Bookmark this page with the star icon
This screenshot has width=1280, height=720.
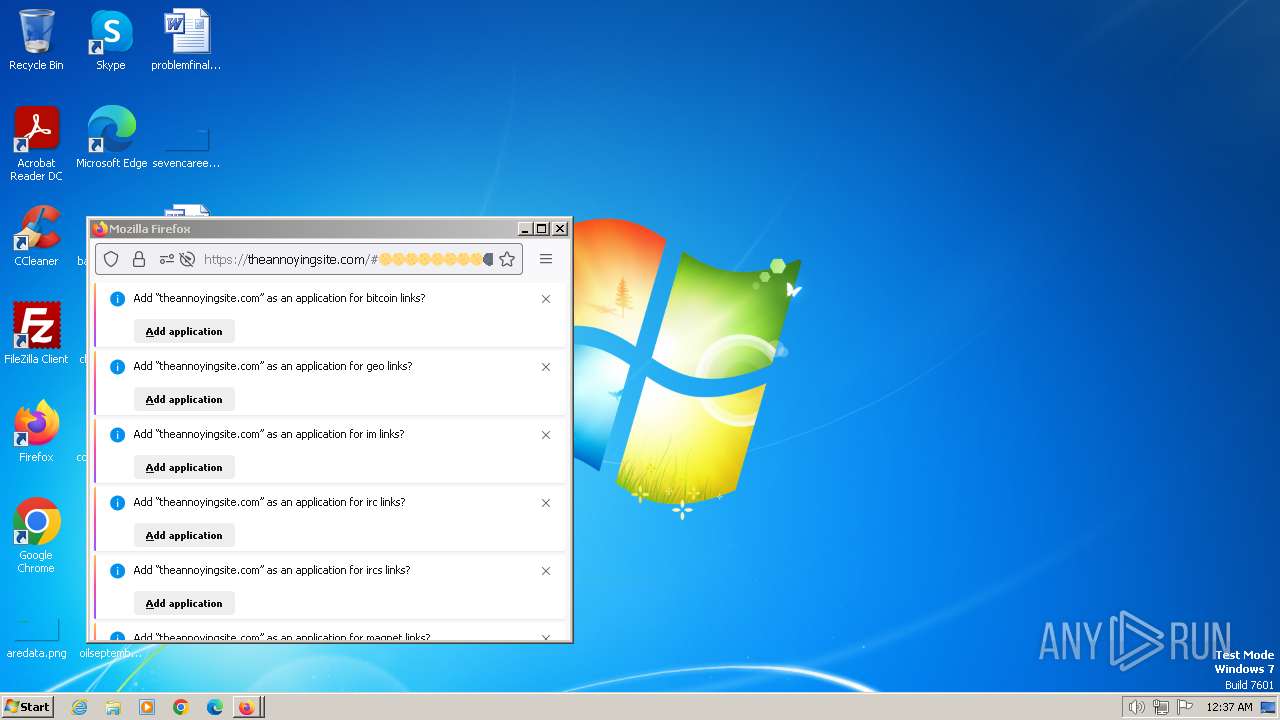tap(507, 259)
